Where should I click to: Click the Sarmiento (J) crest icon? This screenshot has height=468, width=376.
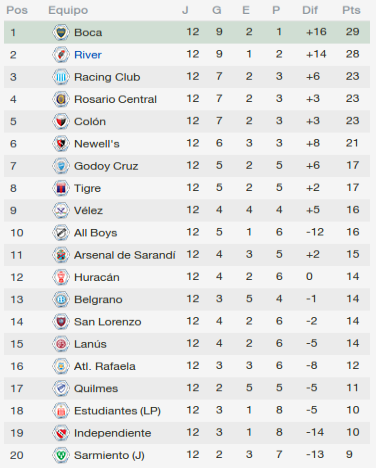[61, 455]
